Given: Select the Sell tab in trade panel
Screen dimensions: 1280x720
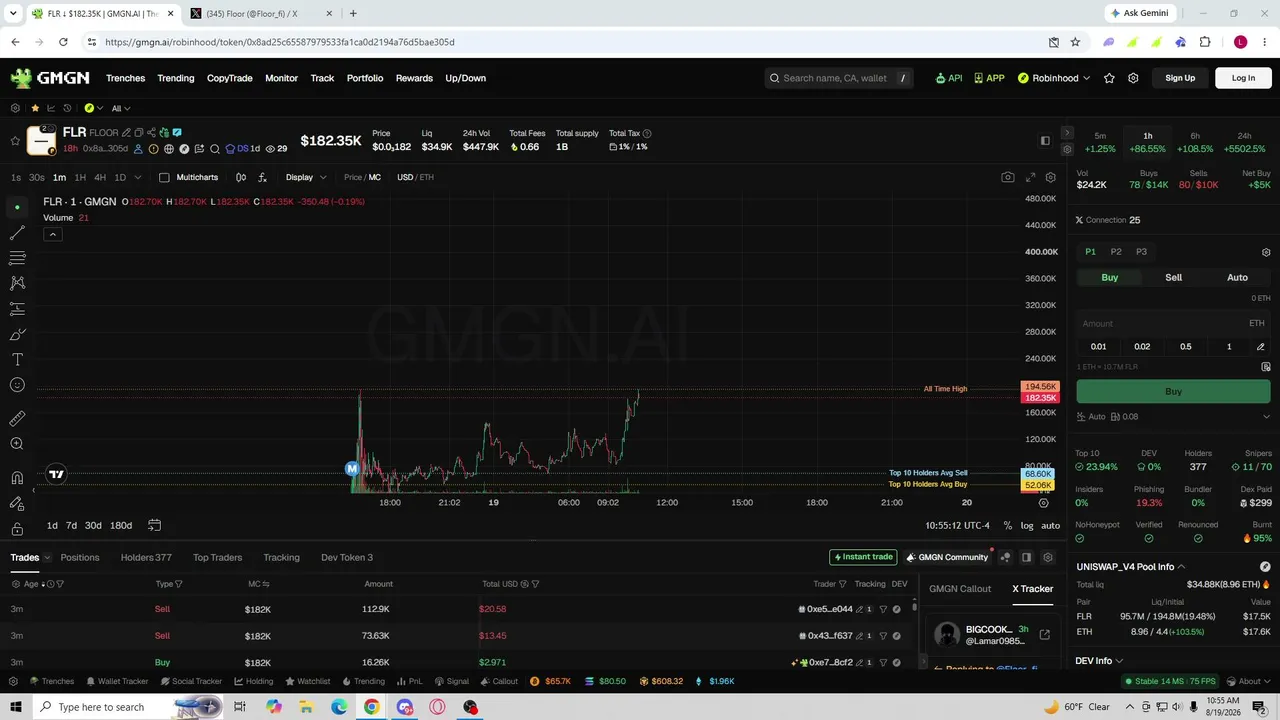Looking at the screenshot, I should [x=1173, y=277].
